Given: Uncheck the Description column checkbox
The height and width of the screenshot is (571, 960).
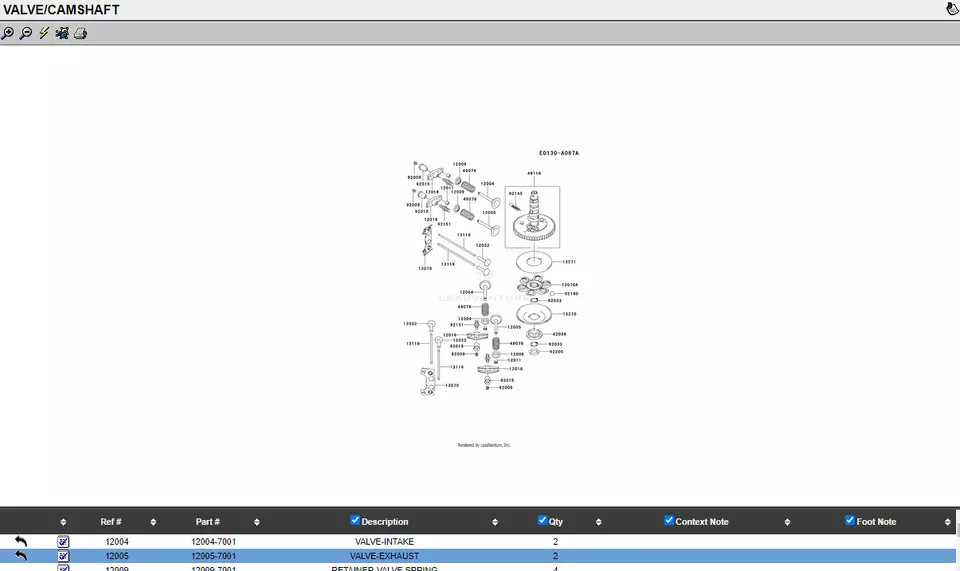Looking at the screenshot, I should pyautogui.click(x=355, y=520).
